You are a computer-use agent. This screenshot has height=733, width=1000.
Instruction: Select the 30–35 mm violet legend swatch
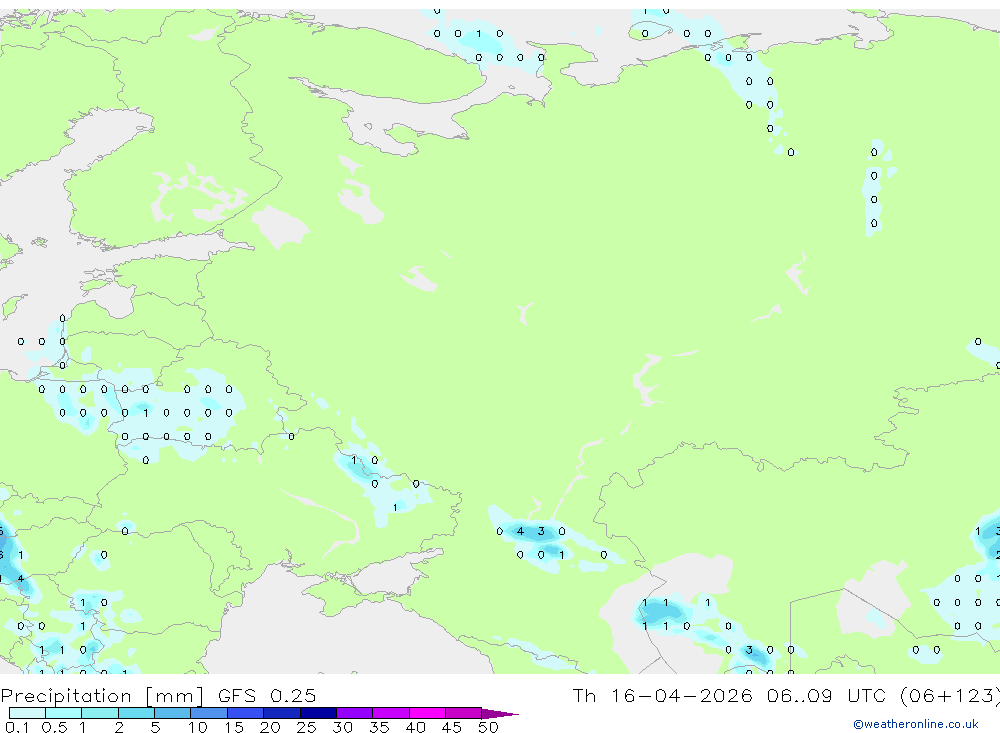pyautogui.click(x=354, y=713)
